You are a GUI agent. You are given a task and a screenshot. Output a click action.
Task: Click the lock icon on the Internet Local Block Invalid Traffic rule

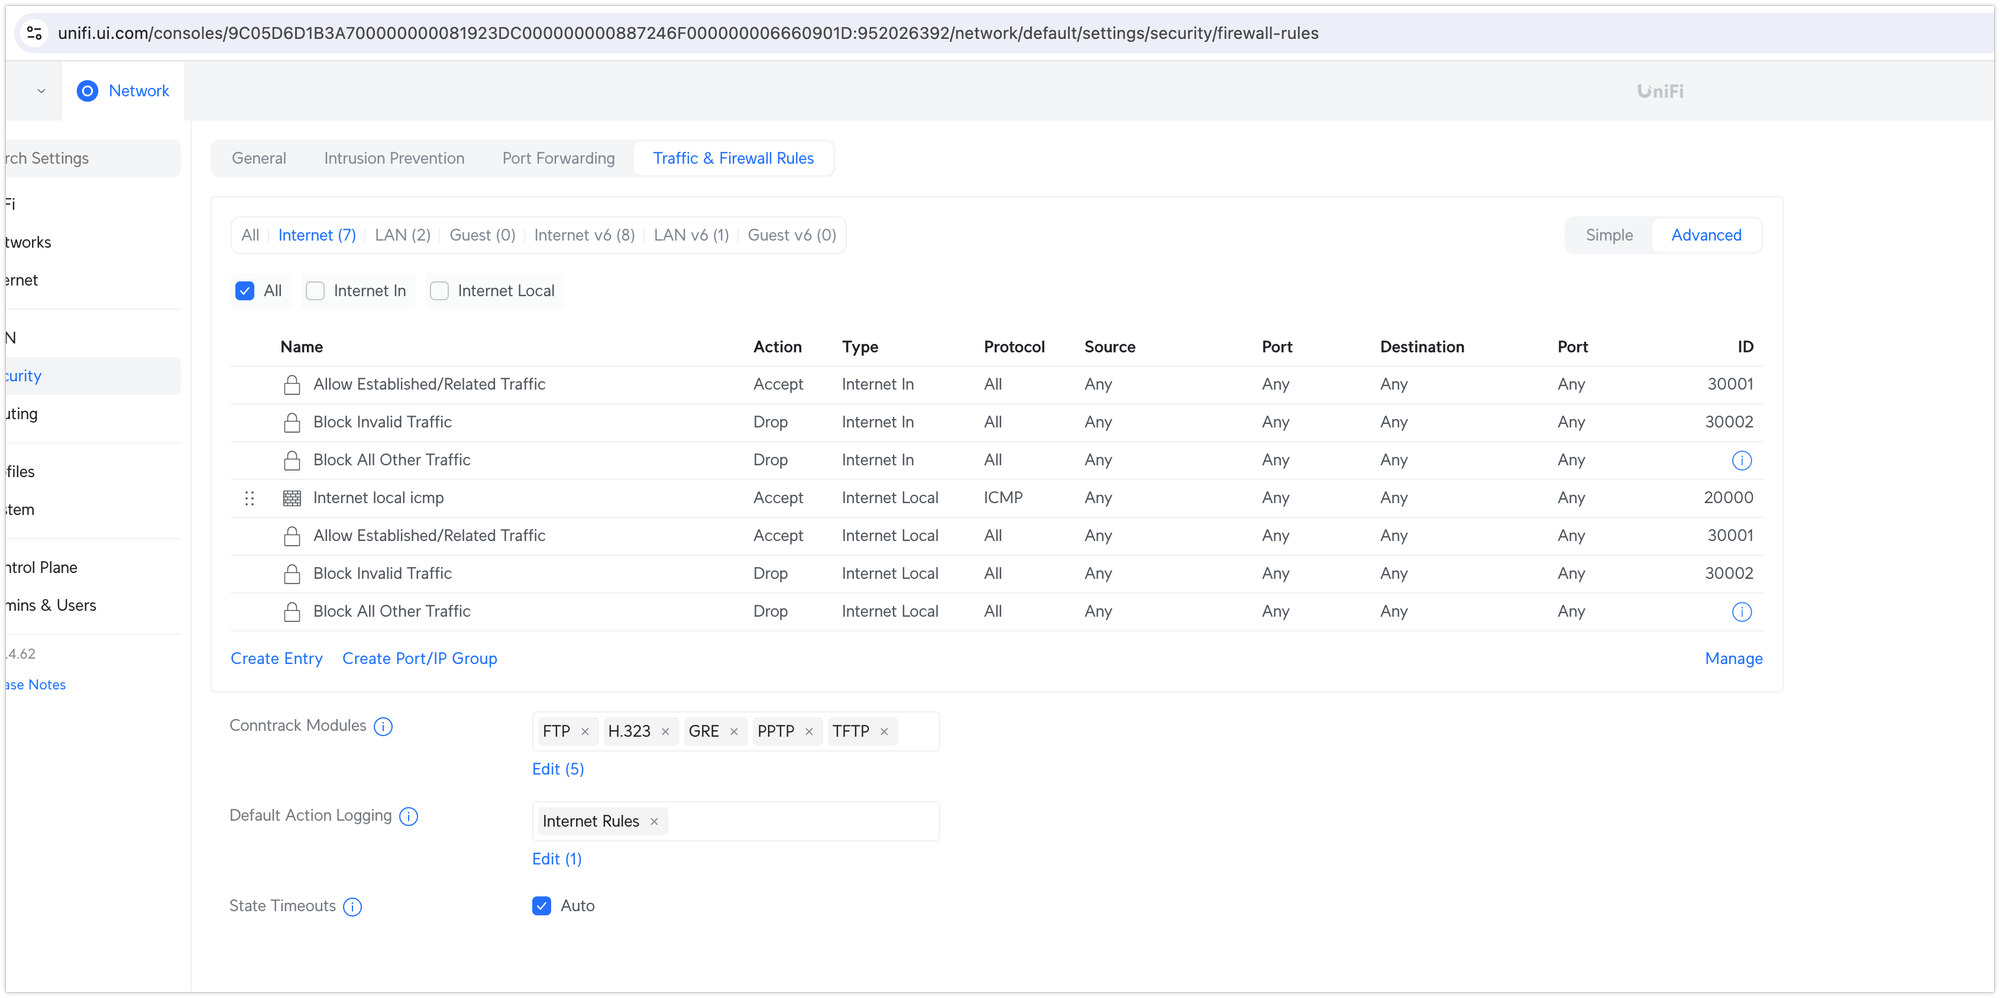[x=292, y=573]
